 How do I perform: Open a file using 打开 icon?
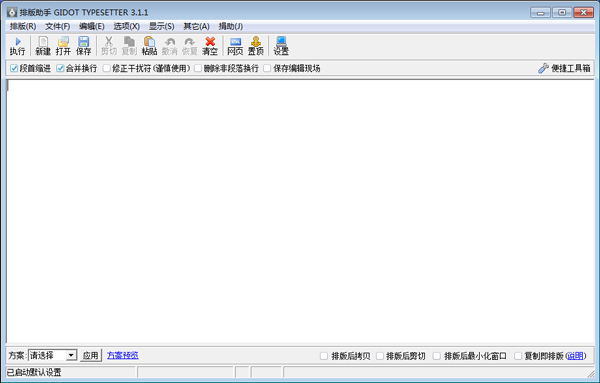coord(63,46)
